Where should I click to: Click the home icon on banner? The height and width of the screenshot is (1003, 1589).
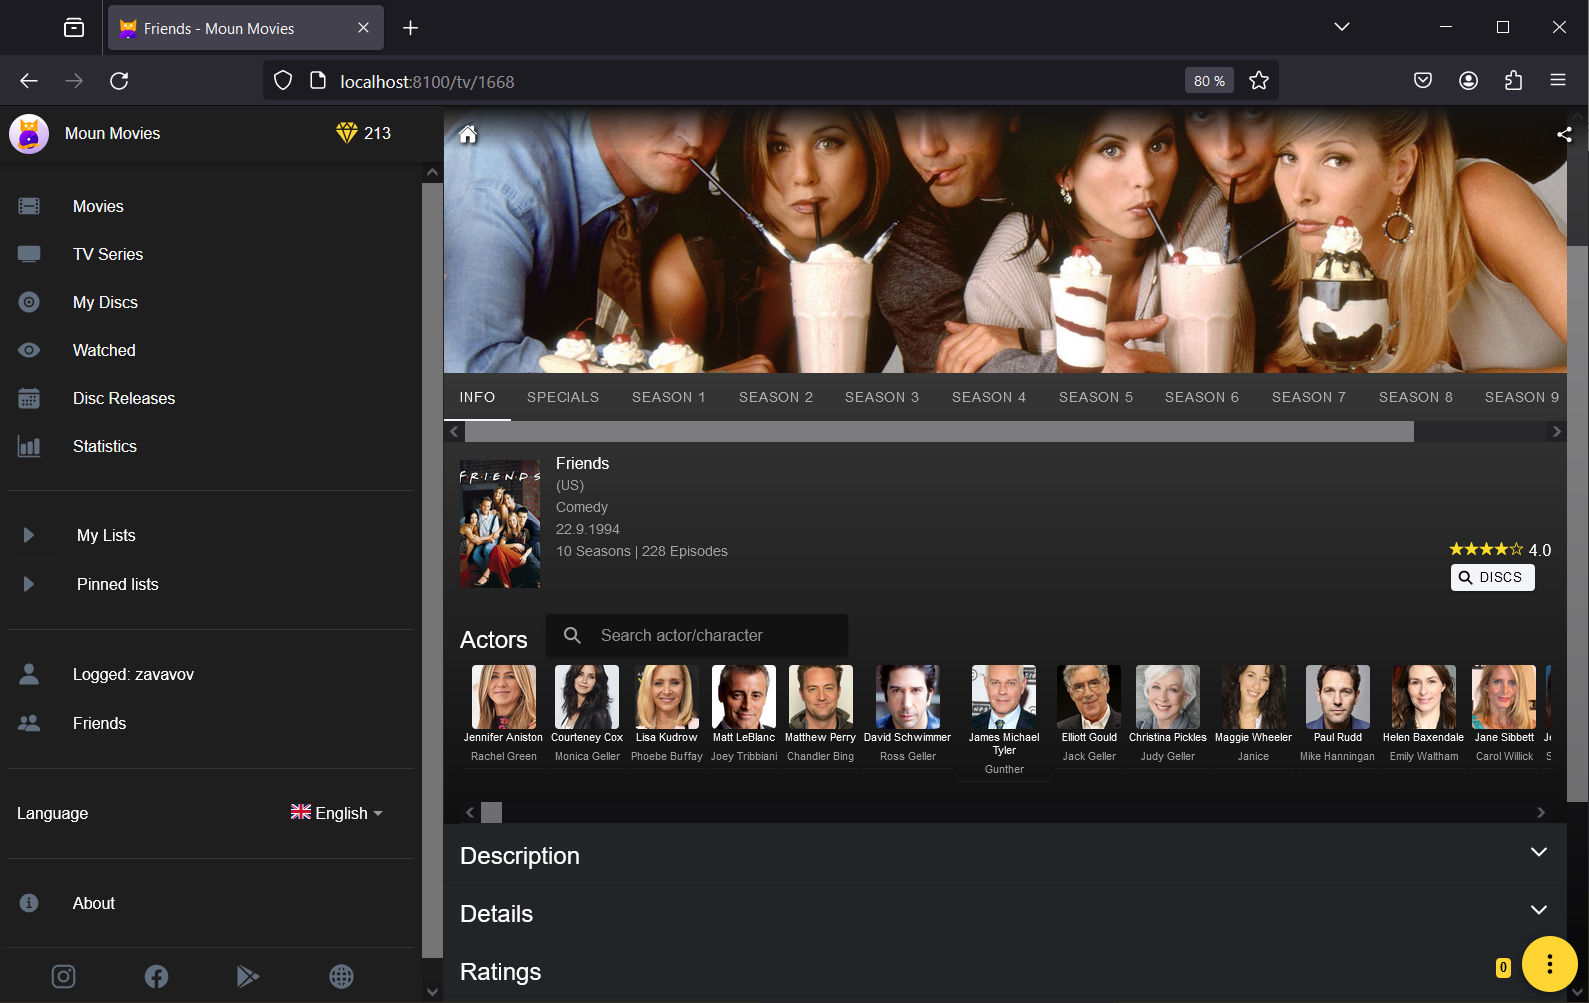pos(468,134)
